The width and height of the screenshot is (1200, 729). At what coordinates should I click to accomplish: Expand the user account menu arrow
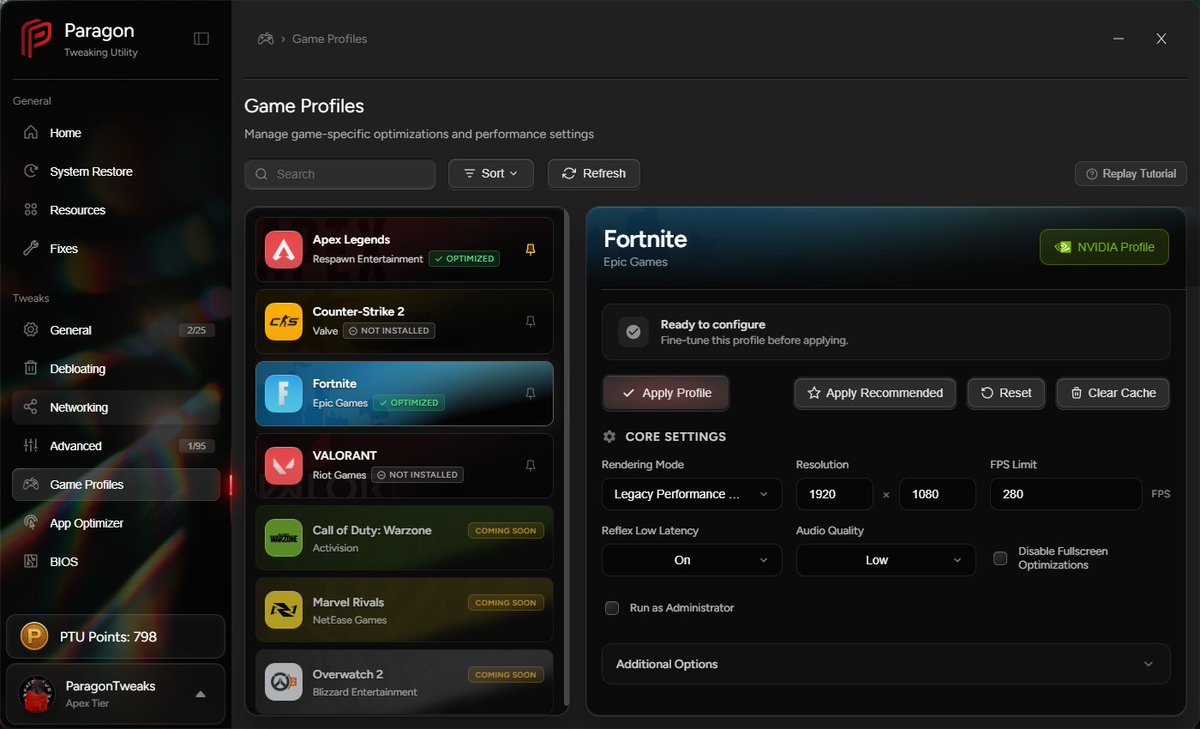[x=200, y=694]
